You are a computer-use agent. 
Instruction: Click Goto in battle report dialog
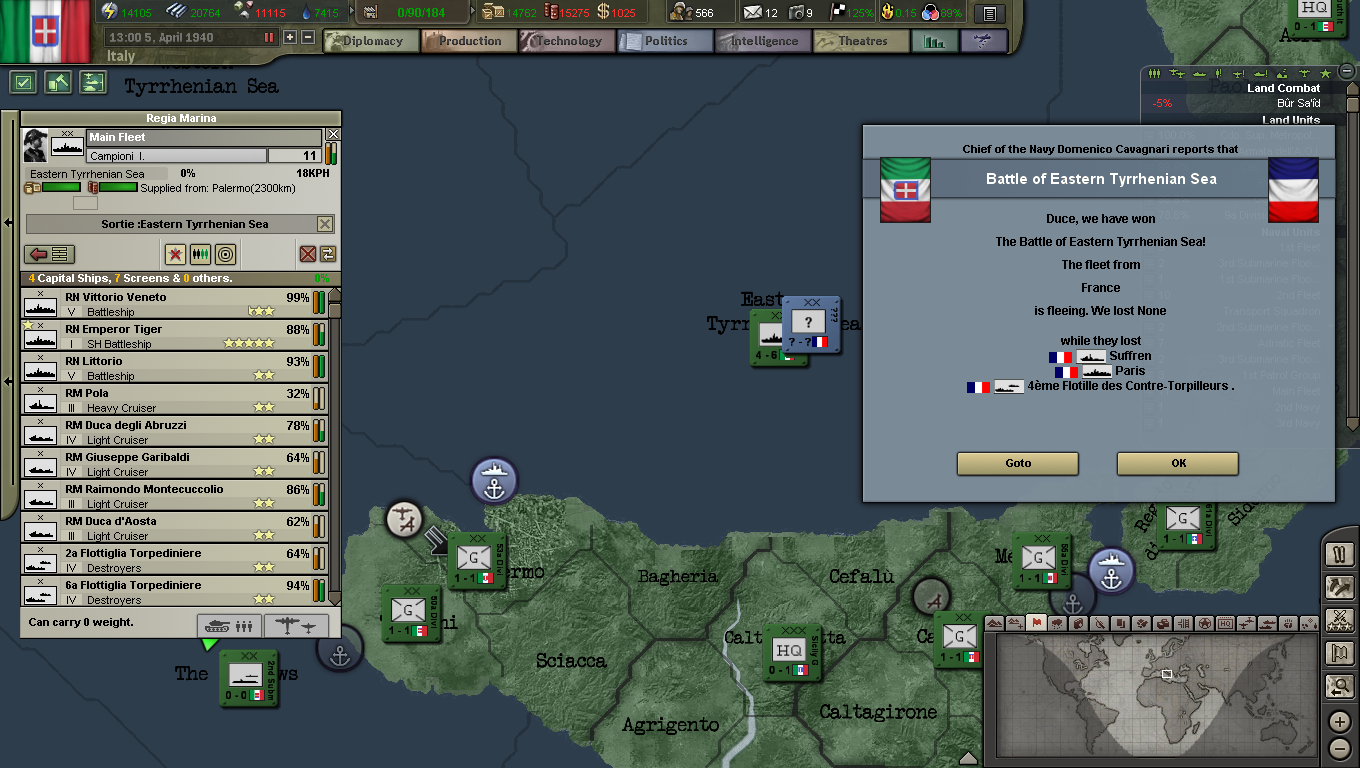pos(1017,463)
